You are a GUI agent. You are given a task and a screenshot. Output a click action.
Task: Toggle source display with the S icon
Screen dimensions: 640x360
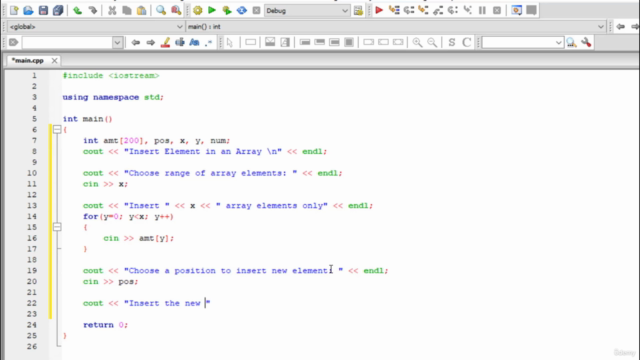pyautogui.click(x=451, y=42)
